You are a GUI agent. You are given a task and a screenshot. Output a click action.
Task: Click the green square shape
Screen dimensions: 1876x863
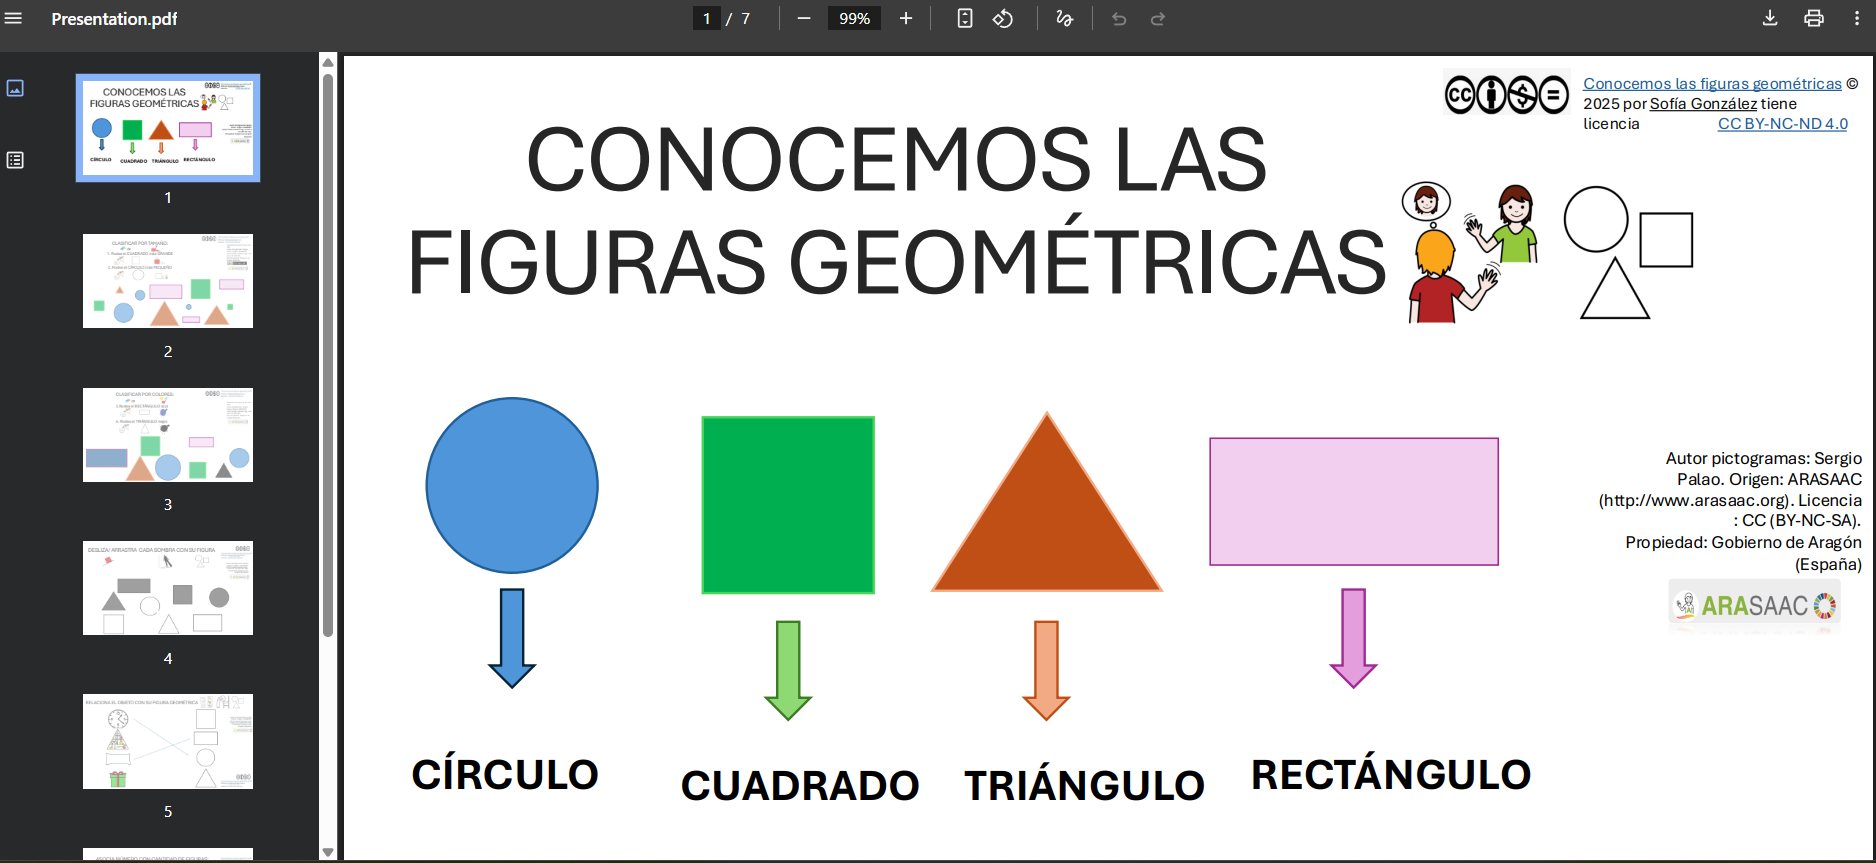[x=788, y=505]
